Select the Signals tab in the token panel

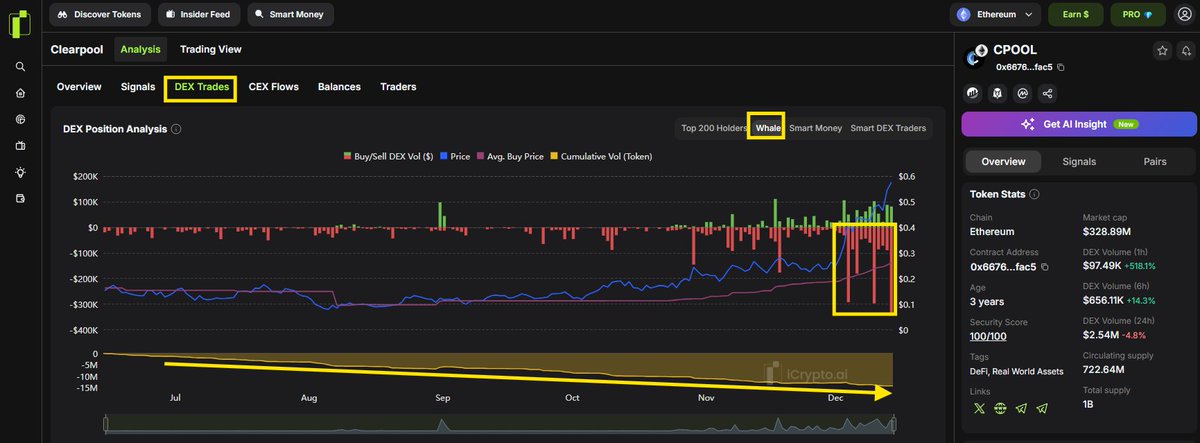1079,161
